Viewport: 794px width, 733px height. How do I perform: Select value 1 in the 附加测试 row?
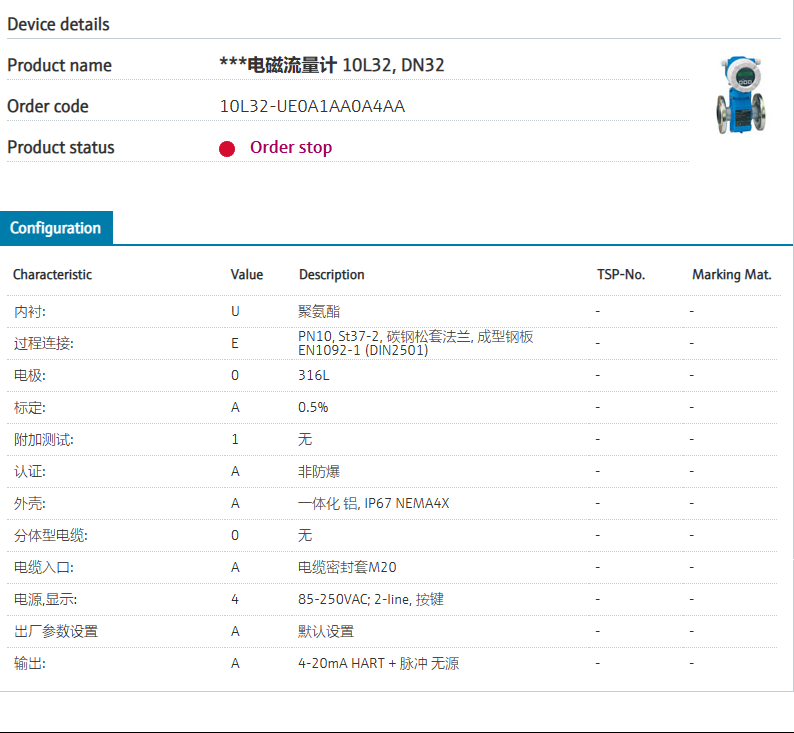click(235, 439)
